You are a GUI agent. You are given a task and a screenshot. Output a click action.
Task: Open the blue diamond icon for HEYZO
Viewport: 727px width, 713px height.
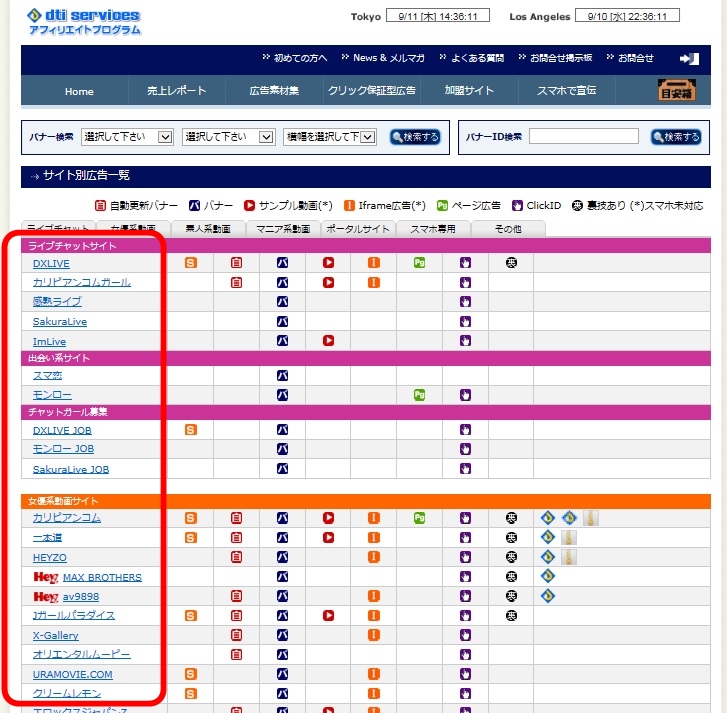pyautogui.click(x=548, y=556)
